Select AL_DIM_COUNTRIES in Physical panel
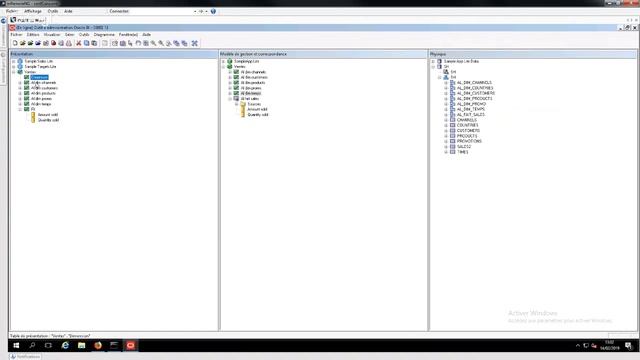640x360 pixels. pyautogui.click(x=475, y=88)
